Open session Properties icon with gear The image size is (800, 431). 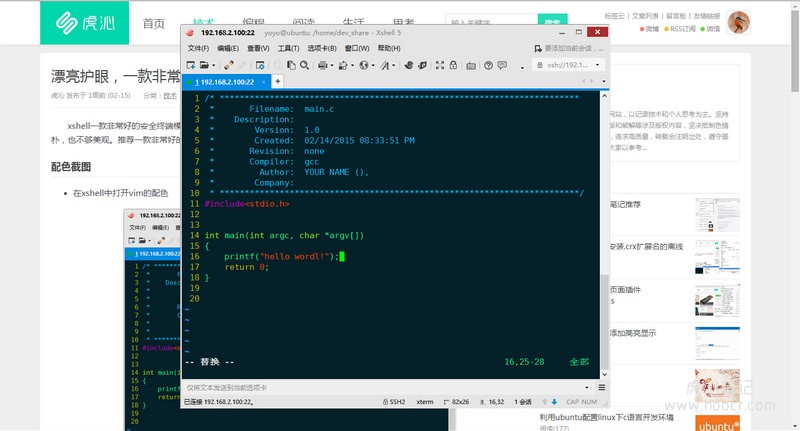260,65
